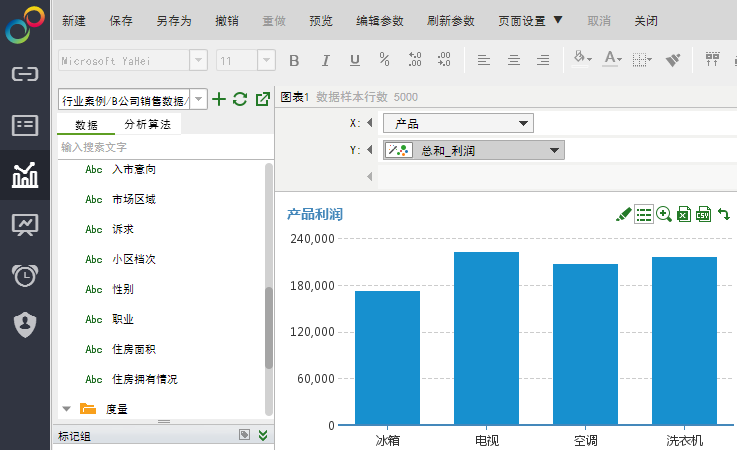Click the swap axes arrow icon
This screenshot has height=450, width=737.
point(724,214)
